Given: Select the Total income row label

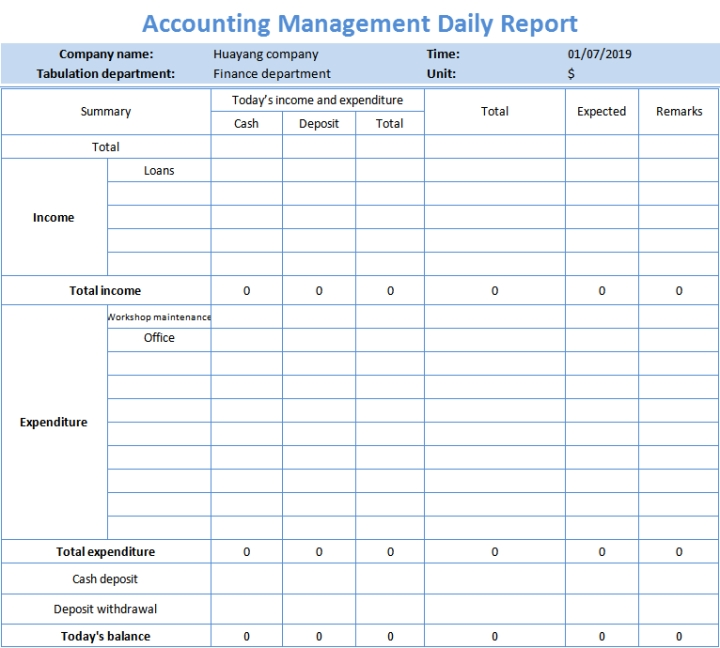Looking at the screenshot, I should [x=105, y=291].
